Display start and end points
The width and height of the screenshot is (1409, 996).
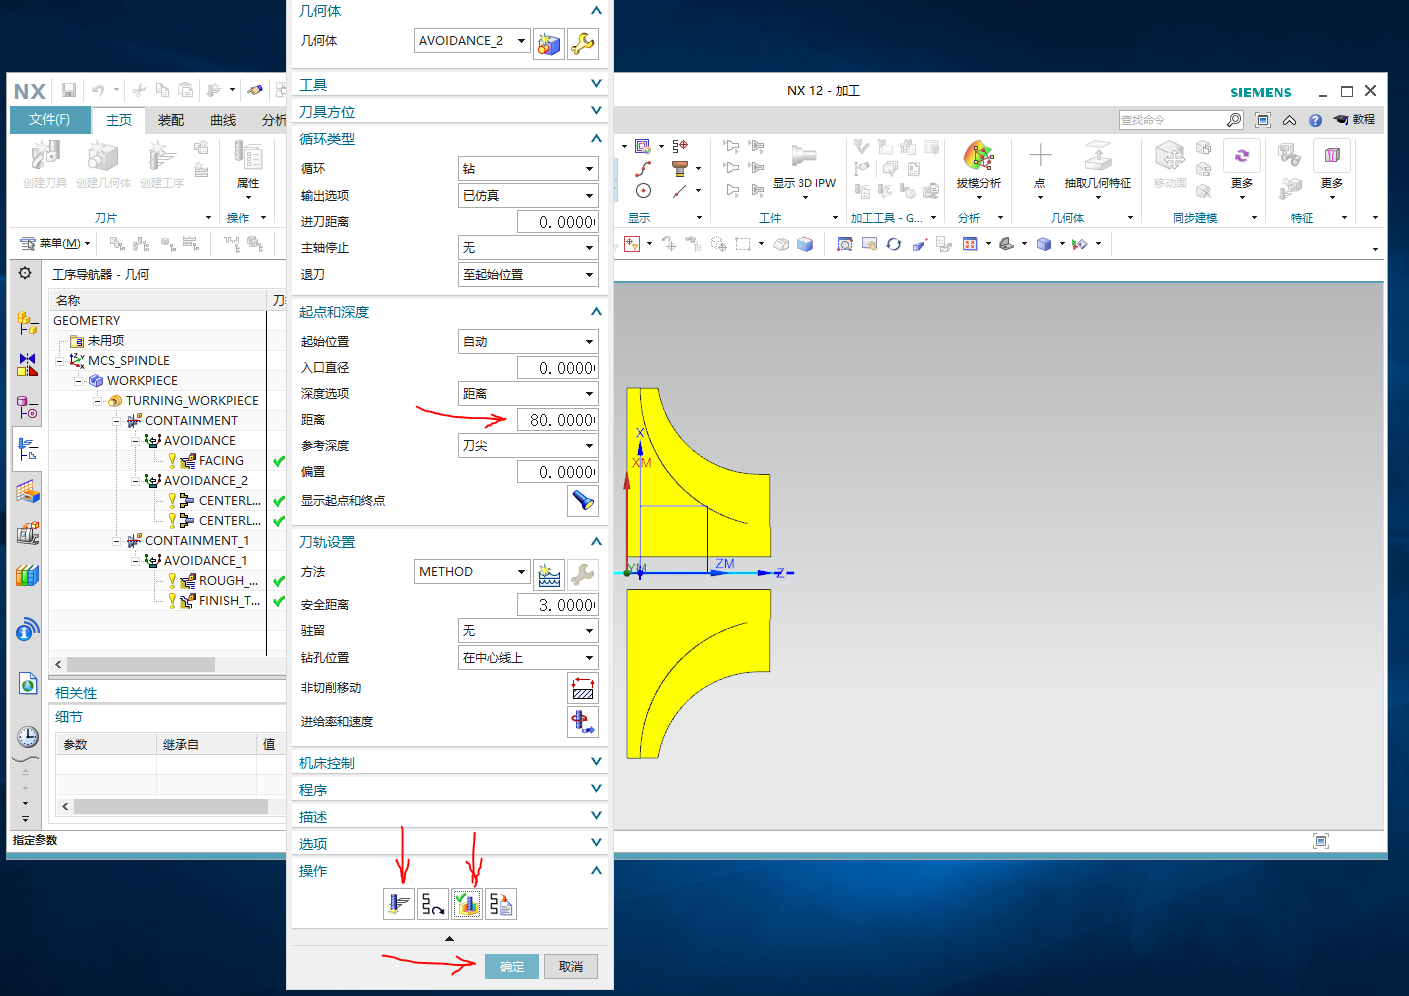coord(583,501)
